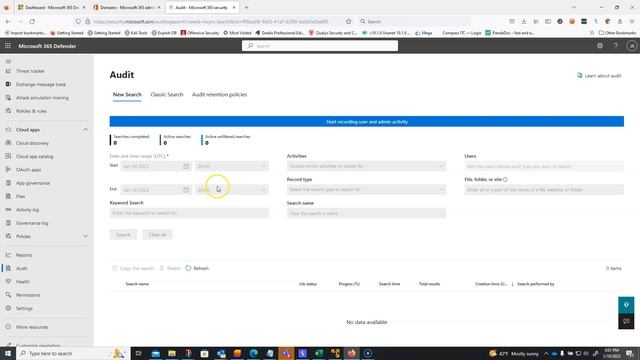The height and width of the screenshot is (360, 640).
Task: Open the Defender settings gear in header
Action: point(600,46)
